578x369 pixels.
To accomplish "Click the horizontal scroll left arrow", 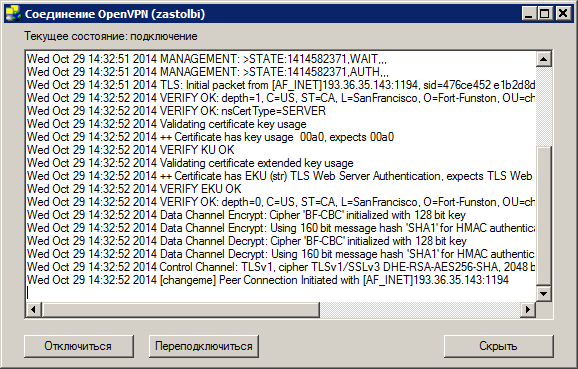I will [34, 310].
